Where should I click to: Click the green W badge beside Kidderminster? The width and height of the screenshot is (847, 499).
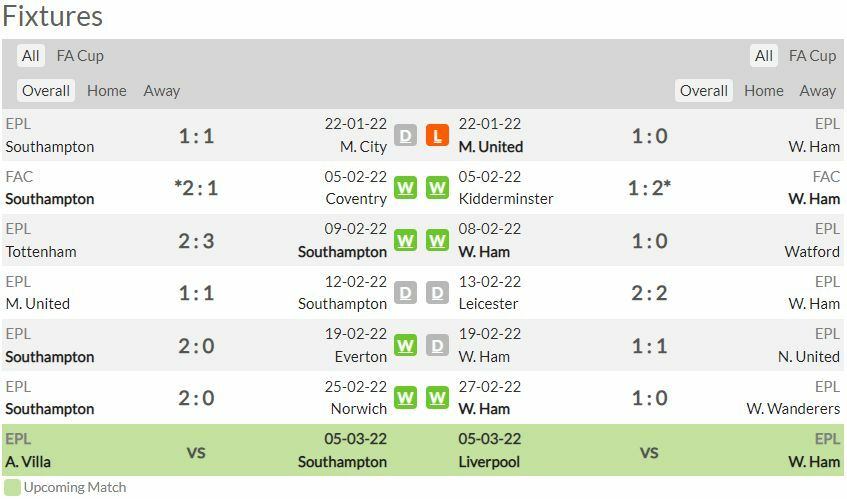click(x=437, y=188)
